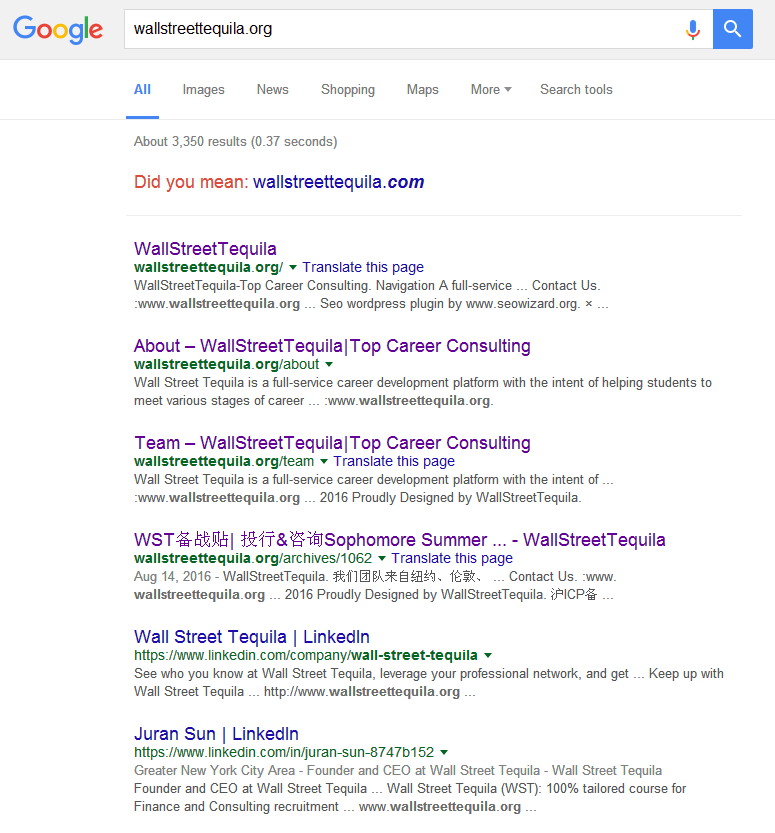Click the Google logo
775x833 pixels.
pyautogui.click(x=58, y=29)
